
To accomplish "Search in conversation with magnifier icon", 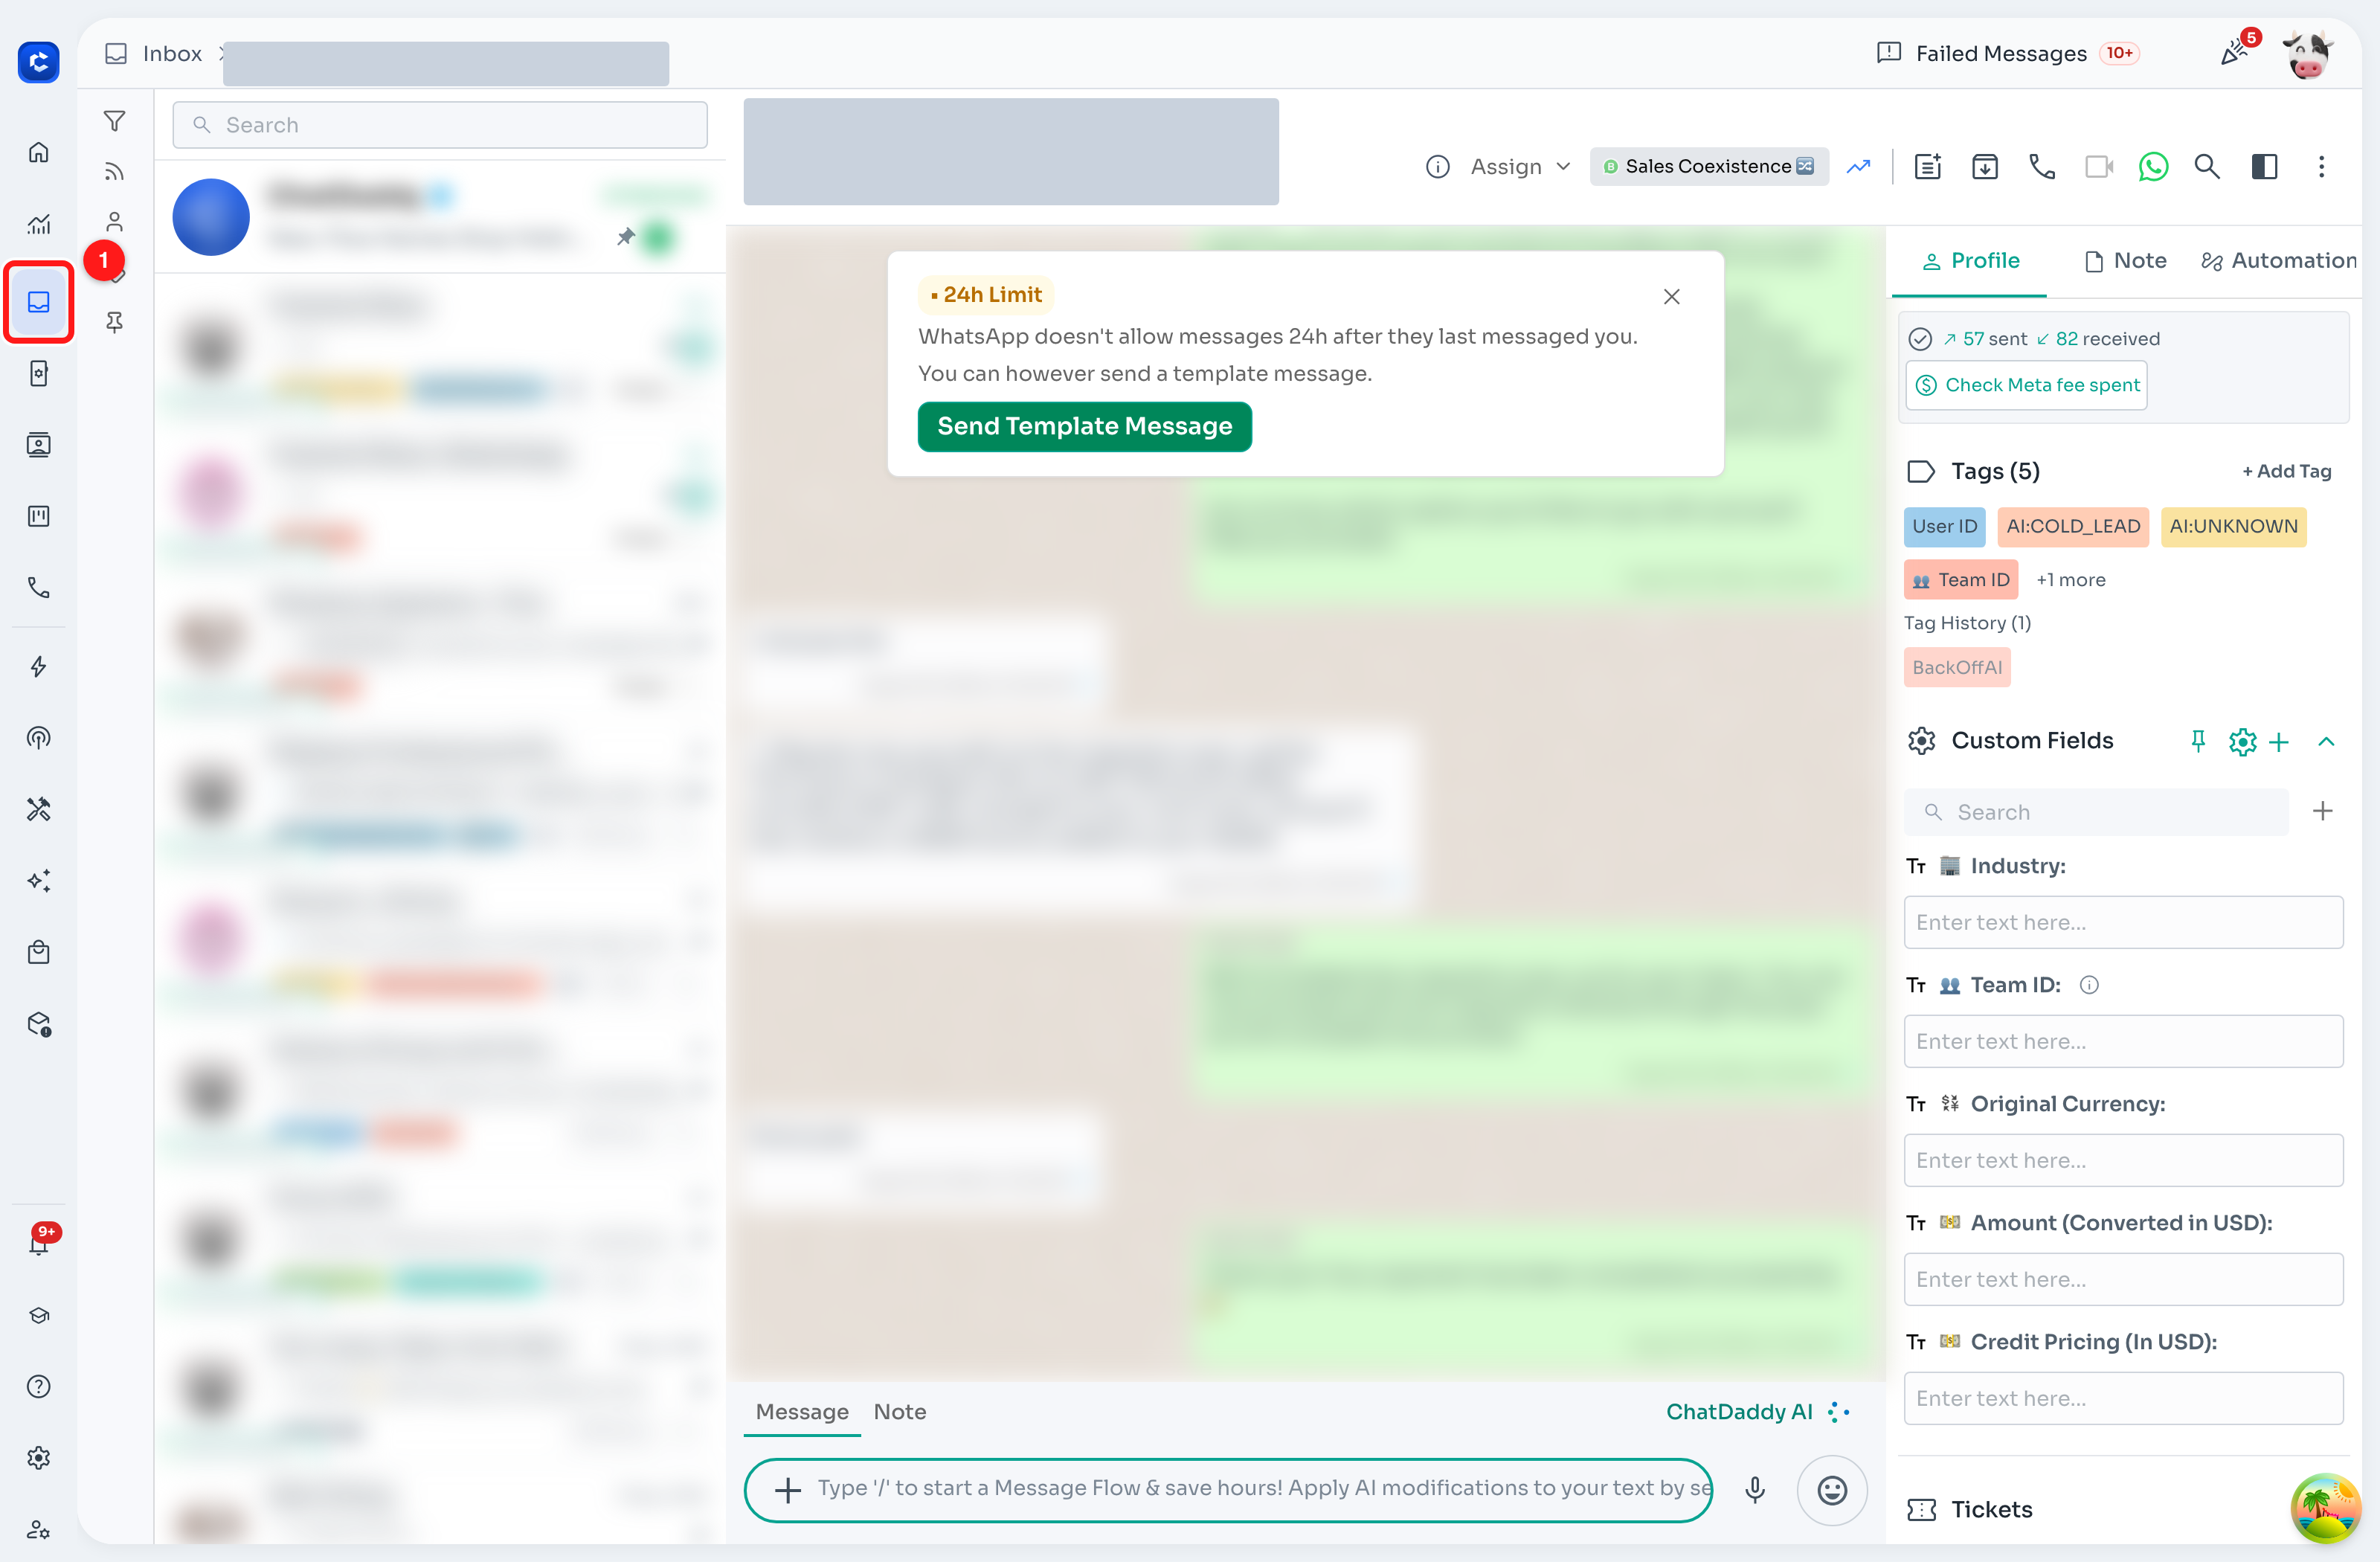I will click(x=2207, y=167).
